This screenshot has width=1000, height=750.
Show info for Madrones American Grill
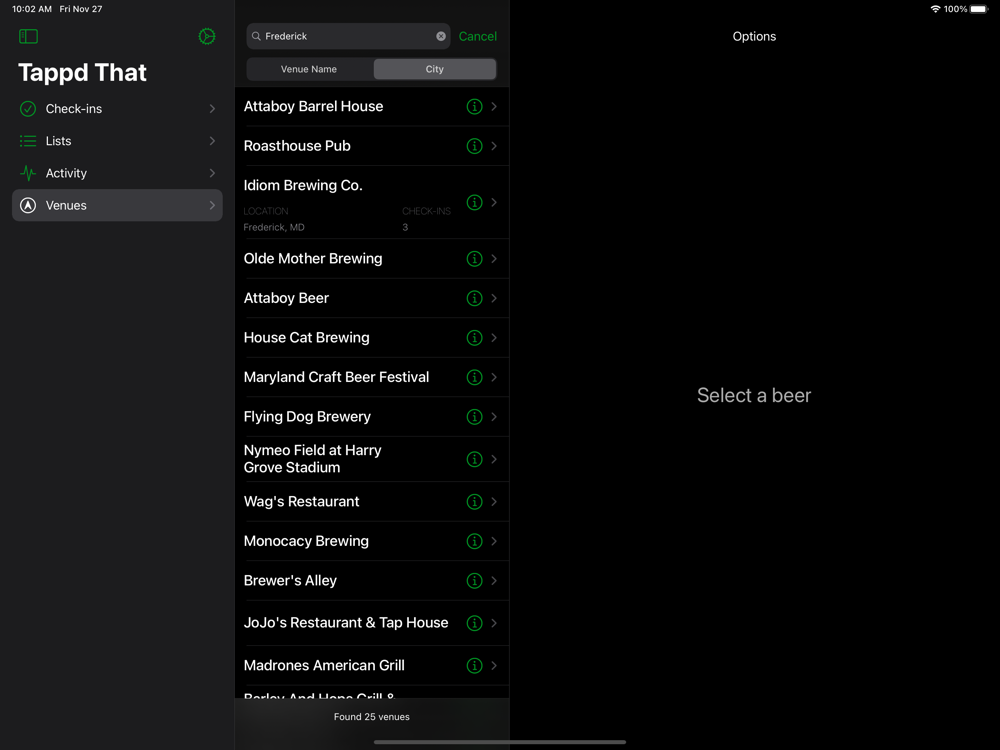pyautogui.click(x=474, y=665)
